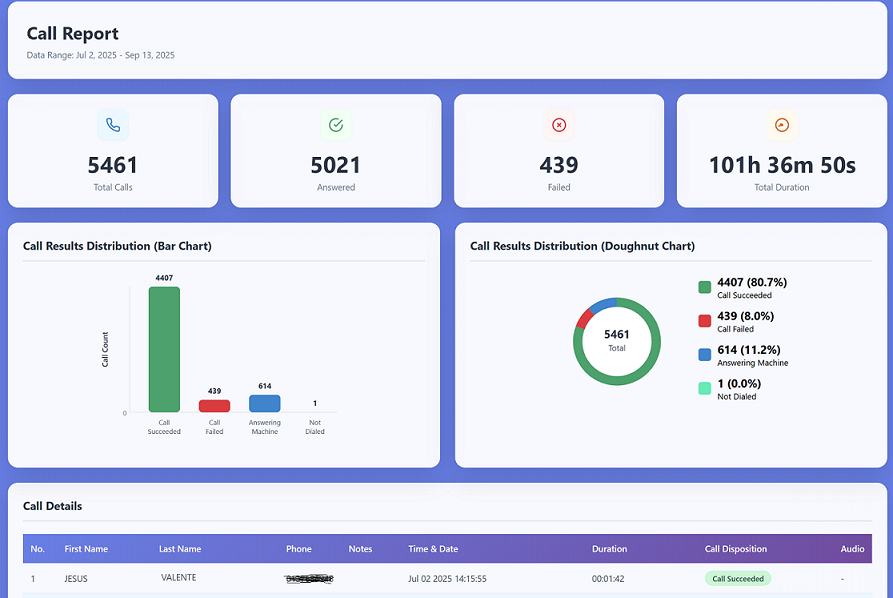893x598 pixels.
Task: Click the blue Answering Machine bar
Action: [264, 403]
